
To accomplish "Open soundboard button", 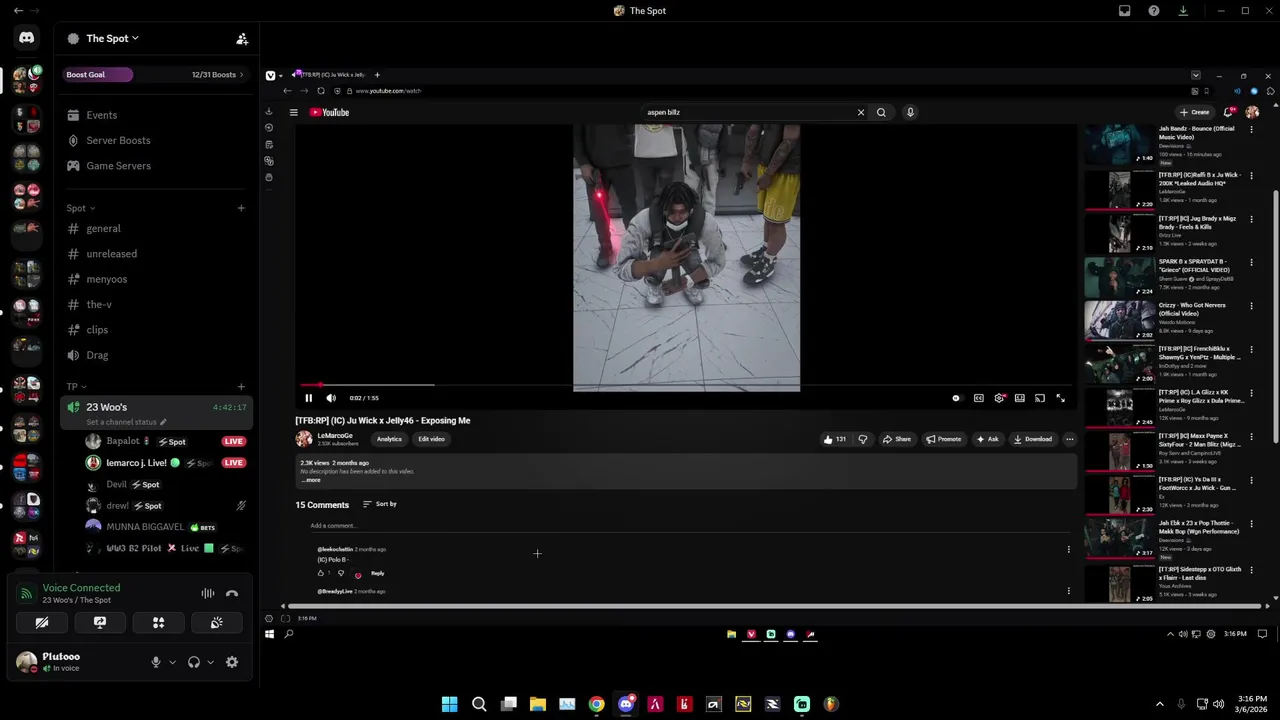I will (216, 622).
